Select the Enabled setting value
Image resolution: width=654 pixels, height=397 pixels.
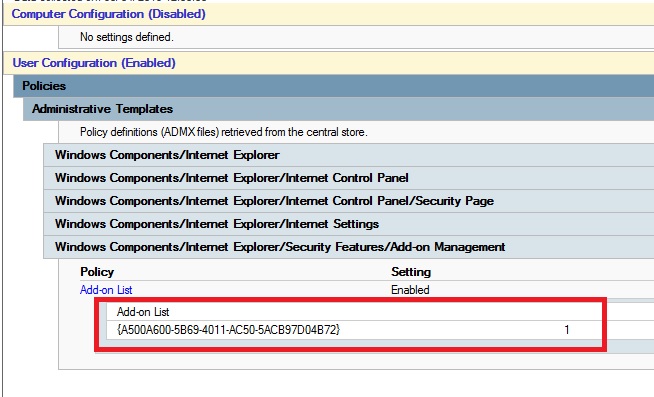point(410,290)
